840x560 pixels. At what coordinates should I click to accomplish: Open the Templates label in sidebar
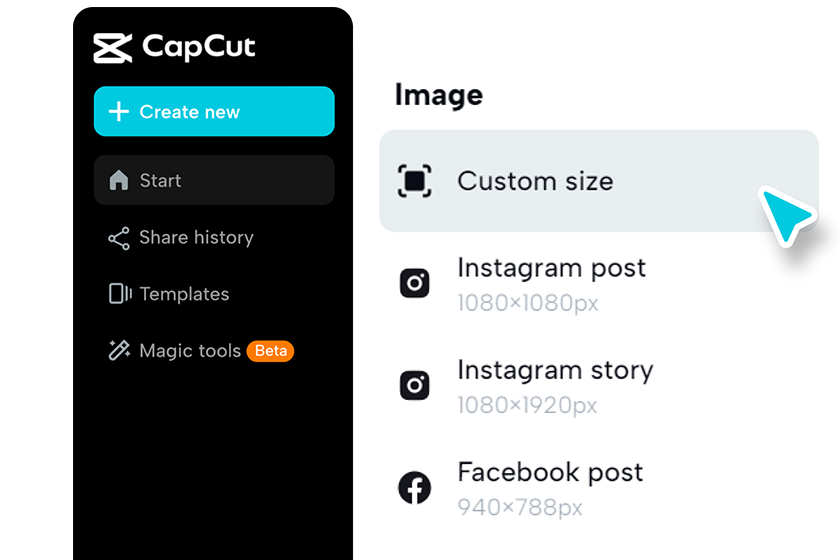click(184, 294)
